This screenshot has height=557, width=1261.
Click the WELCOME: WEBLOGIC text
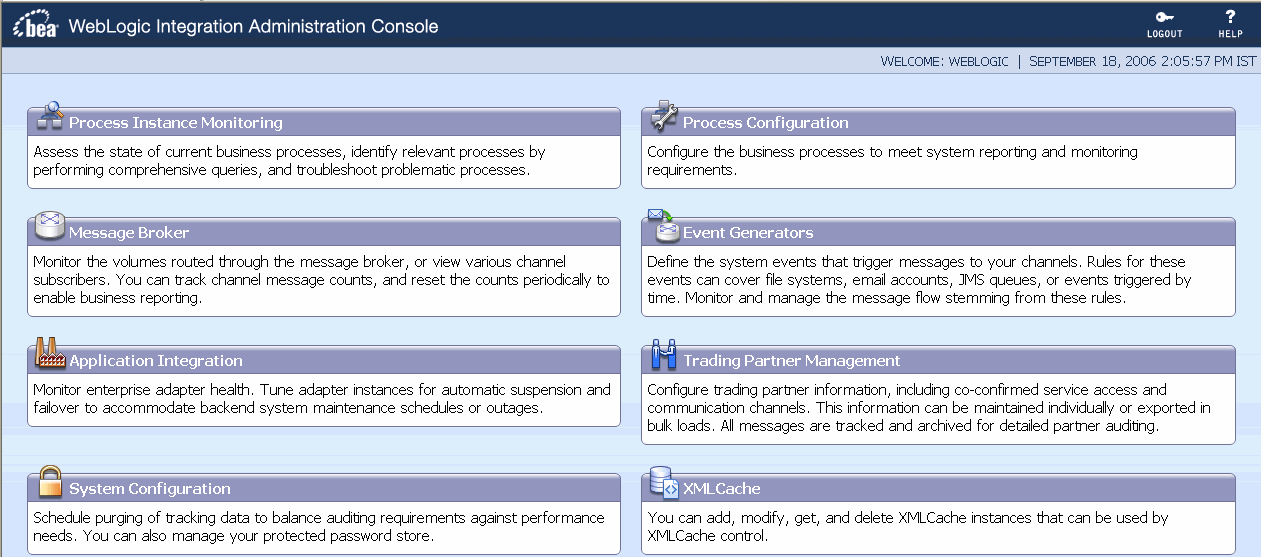(x=945, y=61)
